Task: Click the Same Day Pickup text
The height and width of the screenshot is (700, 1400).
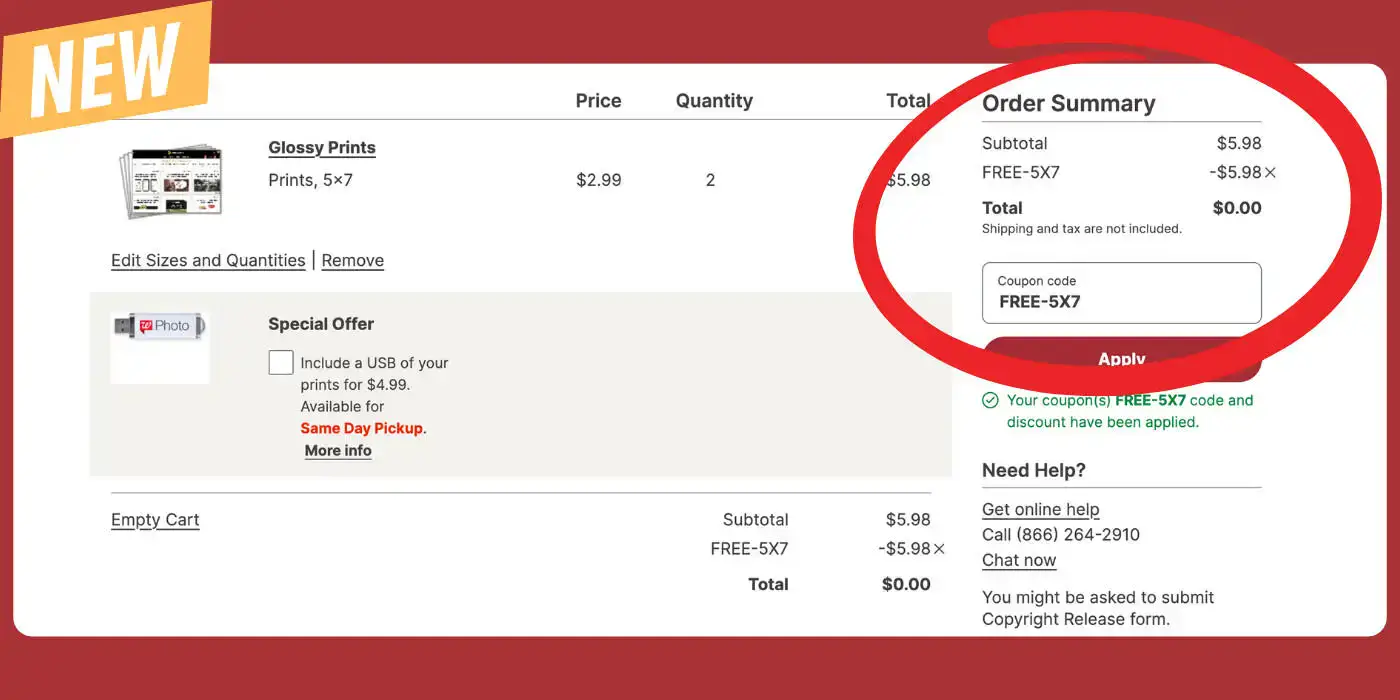Action: pyautogui.click(x=362, y=428)
